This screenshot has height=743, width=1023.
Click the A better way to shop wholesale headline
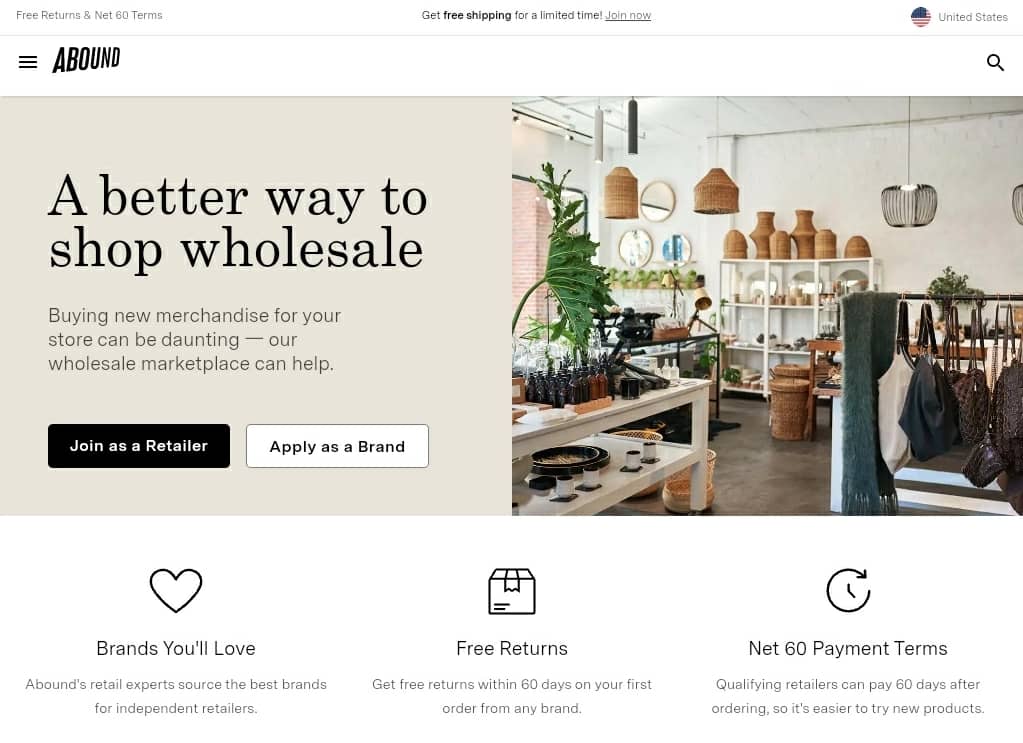click(x=237, y=222)
